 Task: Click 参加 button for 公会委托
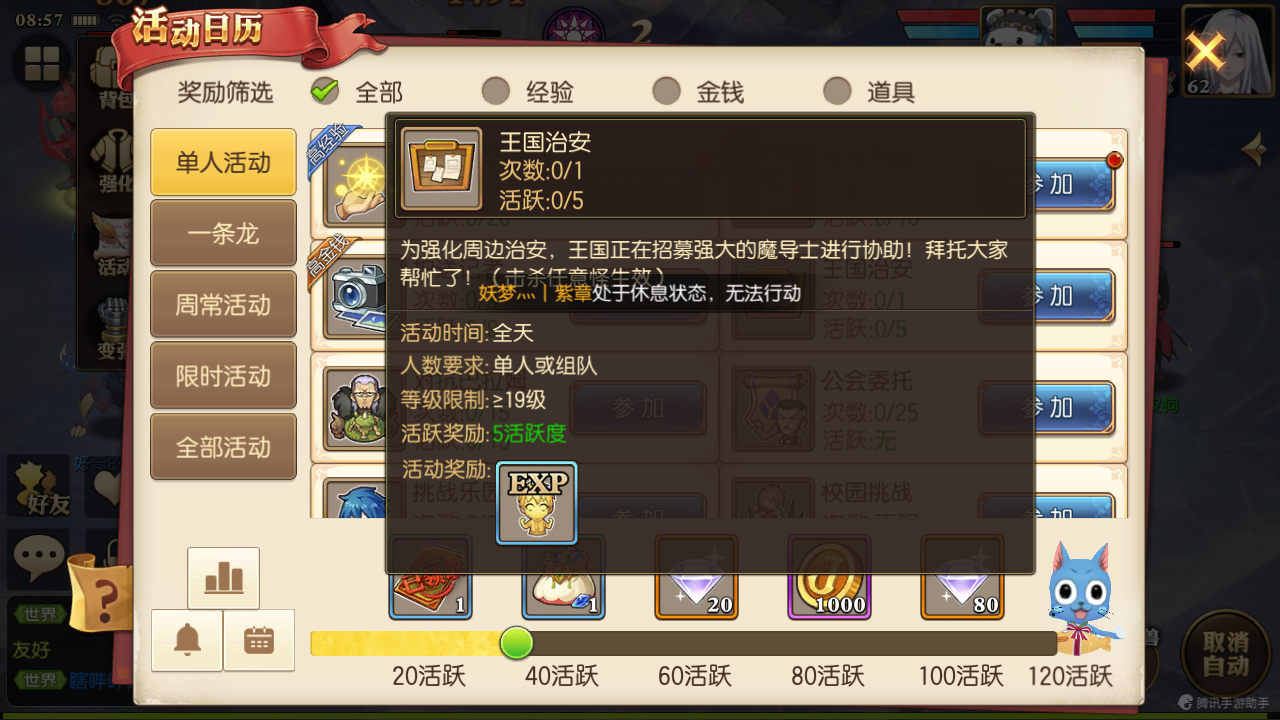tap(1047, 409)
